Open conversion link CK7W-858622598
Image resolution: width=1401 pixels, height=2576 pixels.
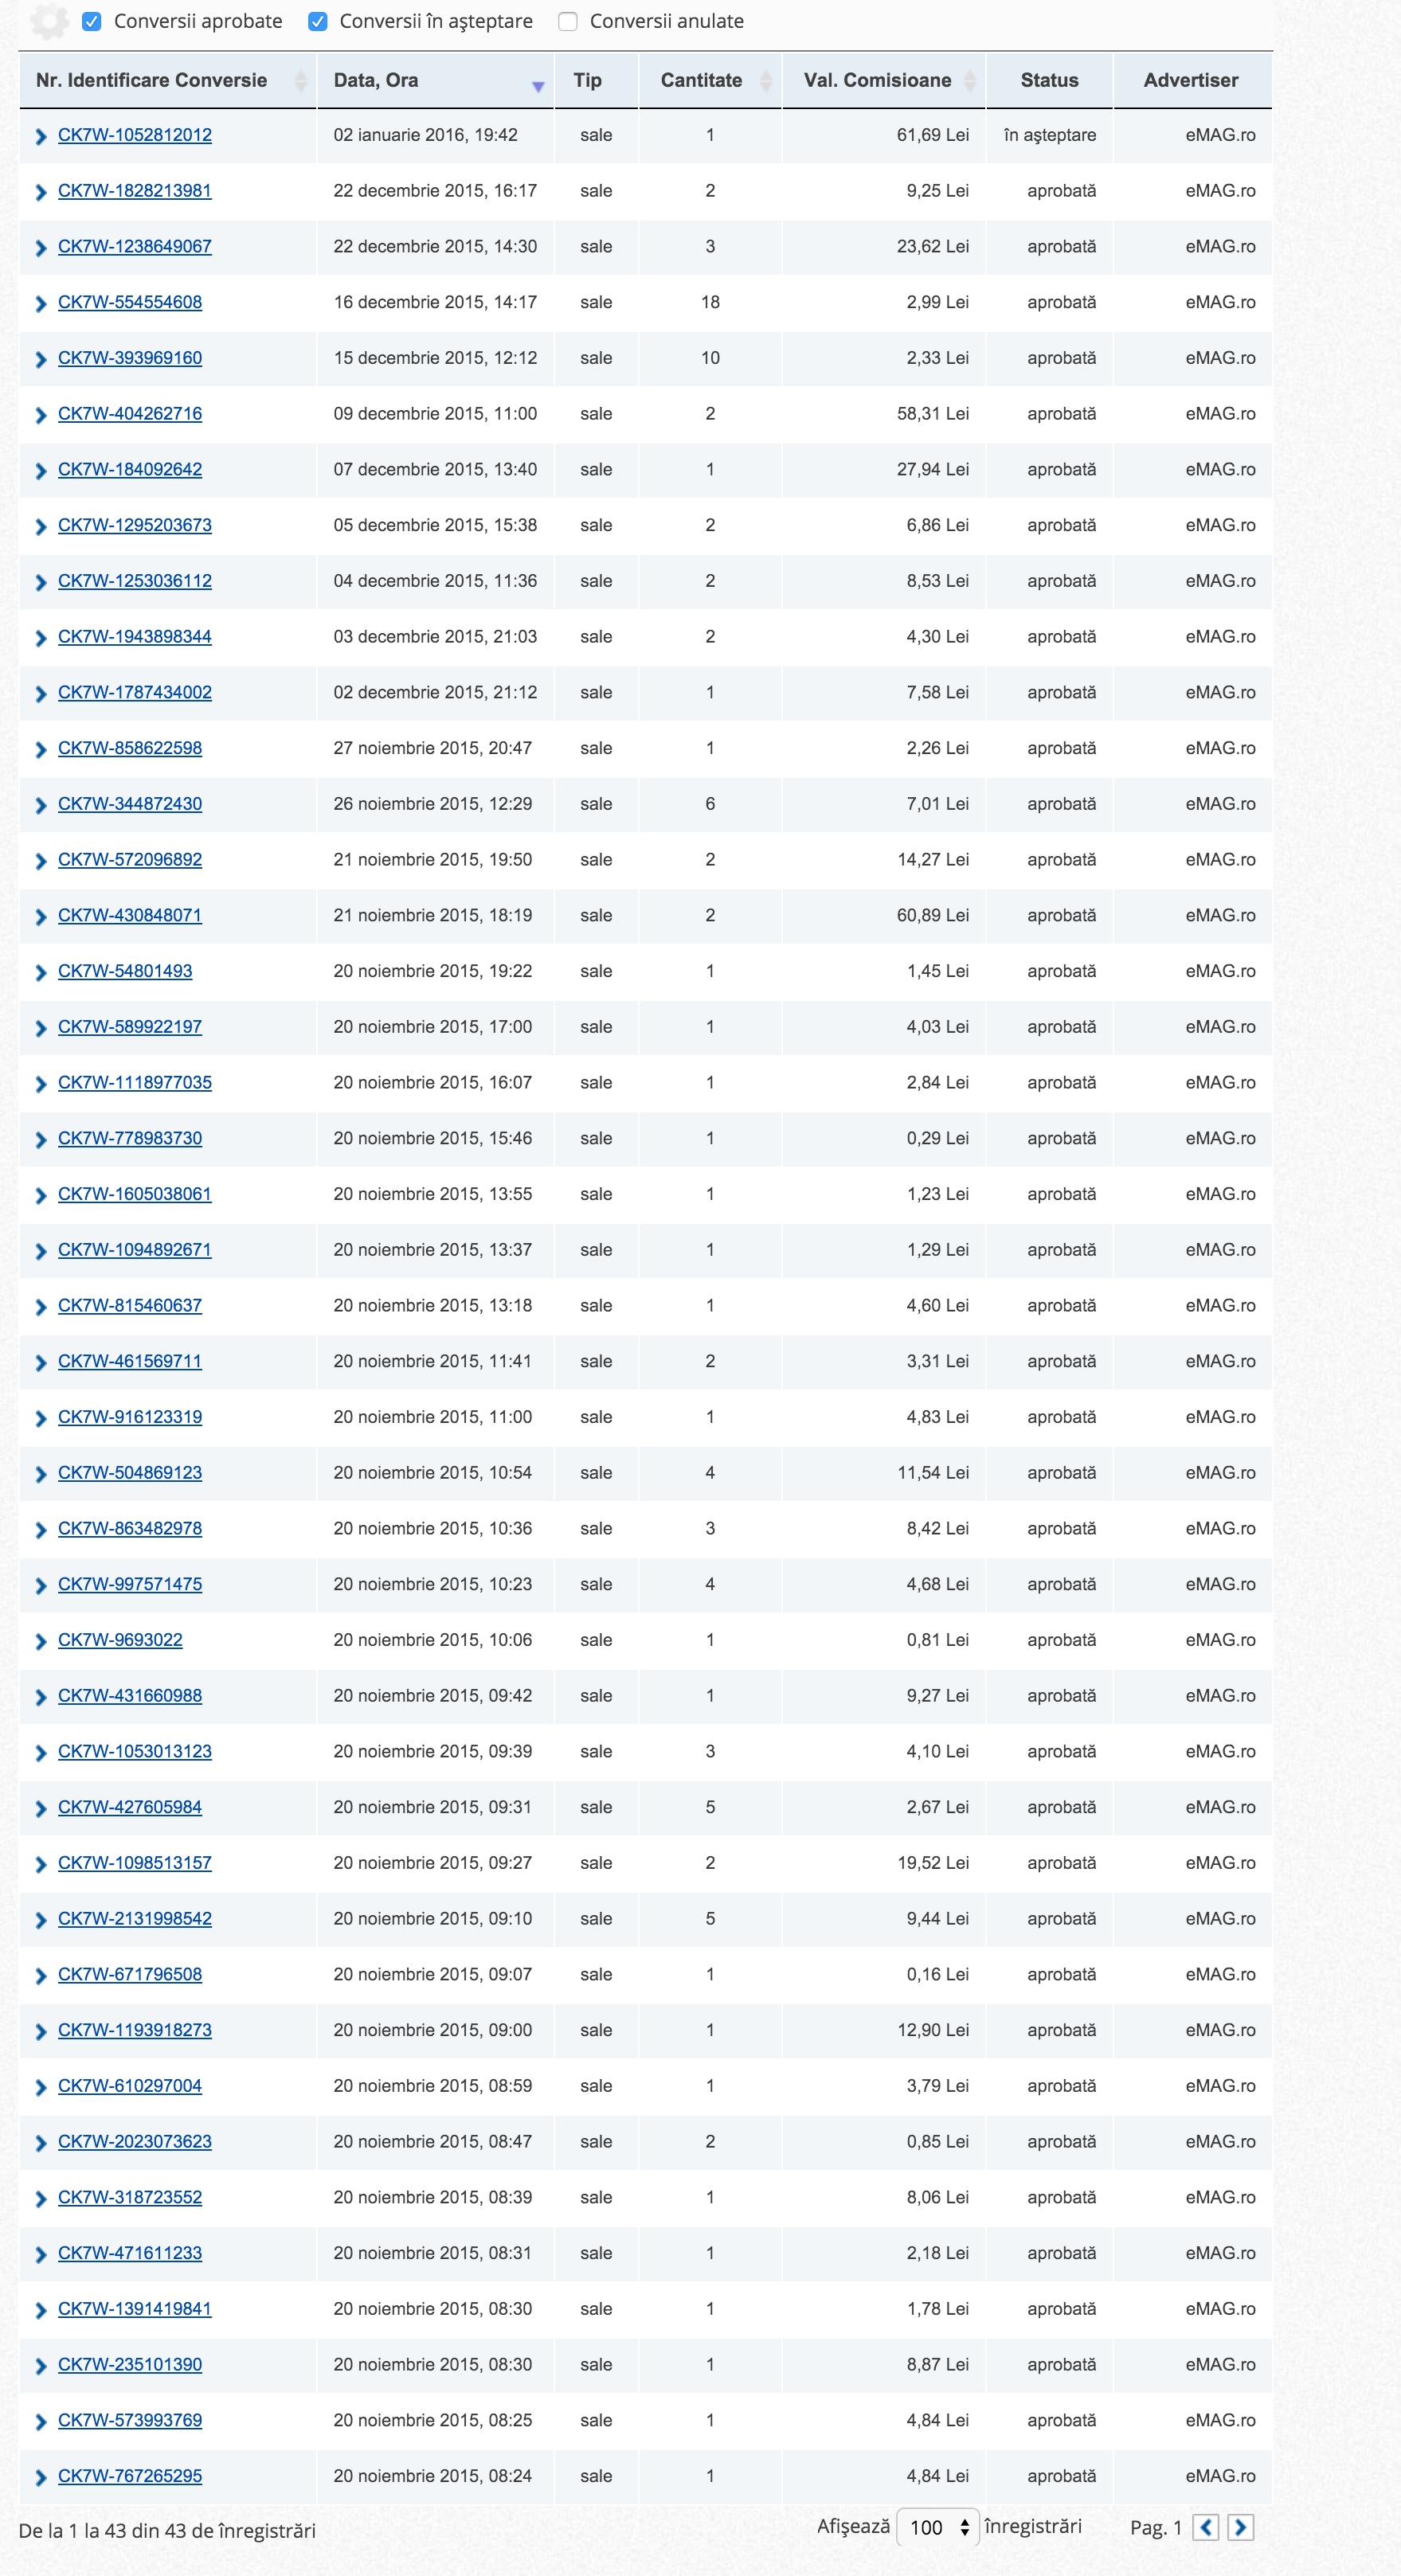[x=130, y=748]
